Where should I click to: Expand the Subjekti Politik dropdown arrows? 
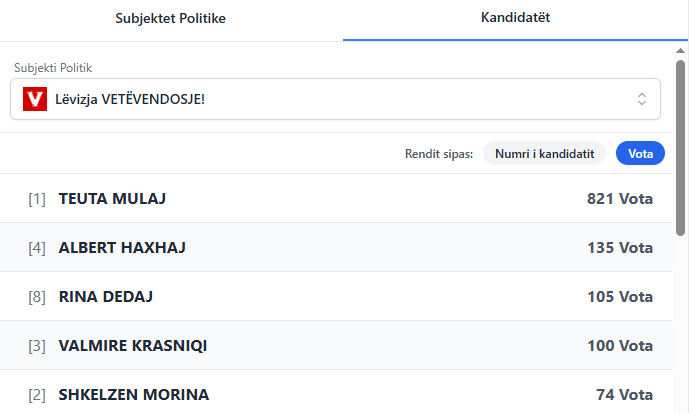(x=642, y=99)
